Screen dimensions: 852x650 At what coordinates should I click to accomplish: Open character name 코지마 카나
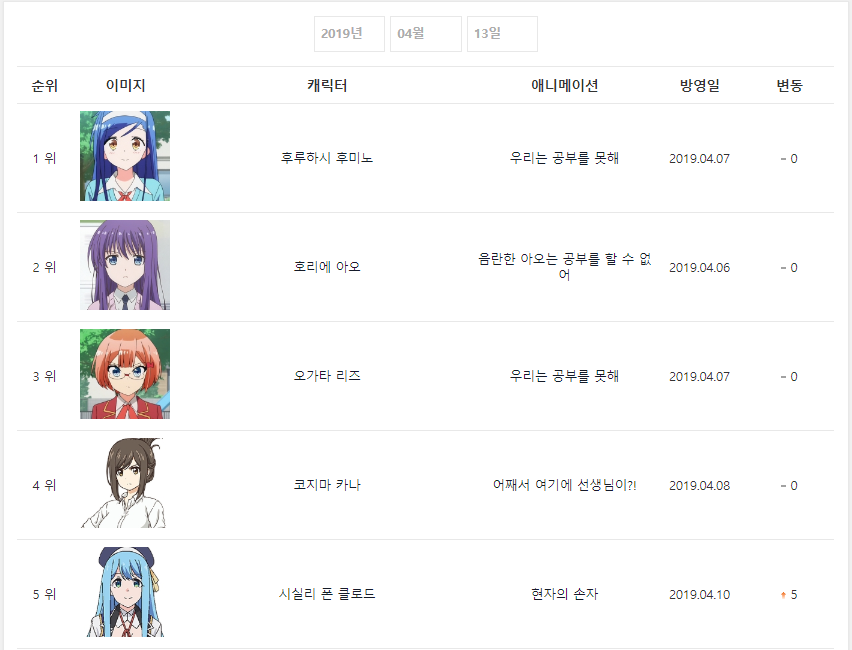click(x=327, y=485)
